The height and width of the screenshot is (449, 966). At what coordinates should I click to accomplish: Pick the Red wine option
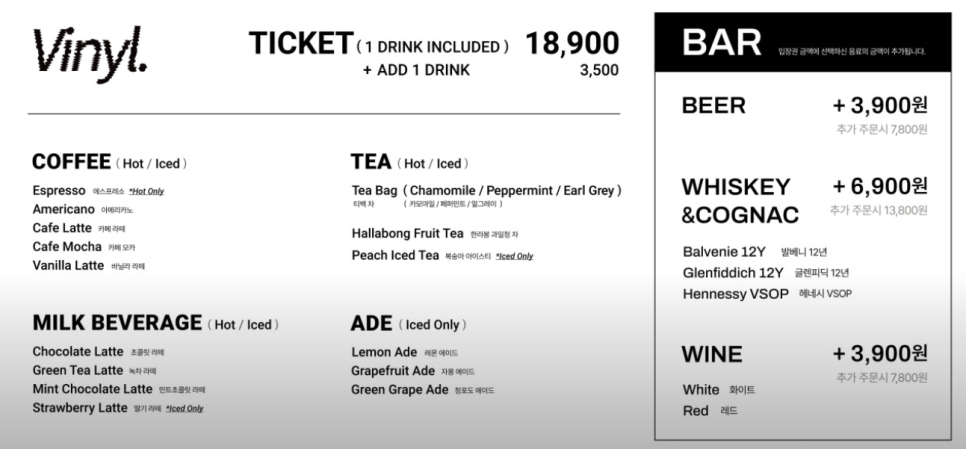click(x=696, y=411)
